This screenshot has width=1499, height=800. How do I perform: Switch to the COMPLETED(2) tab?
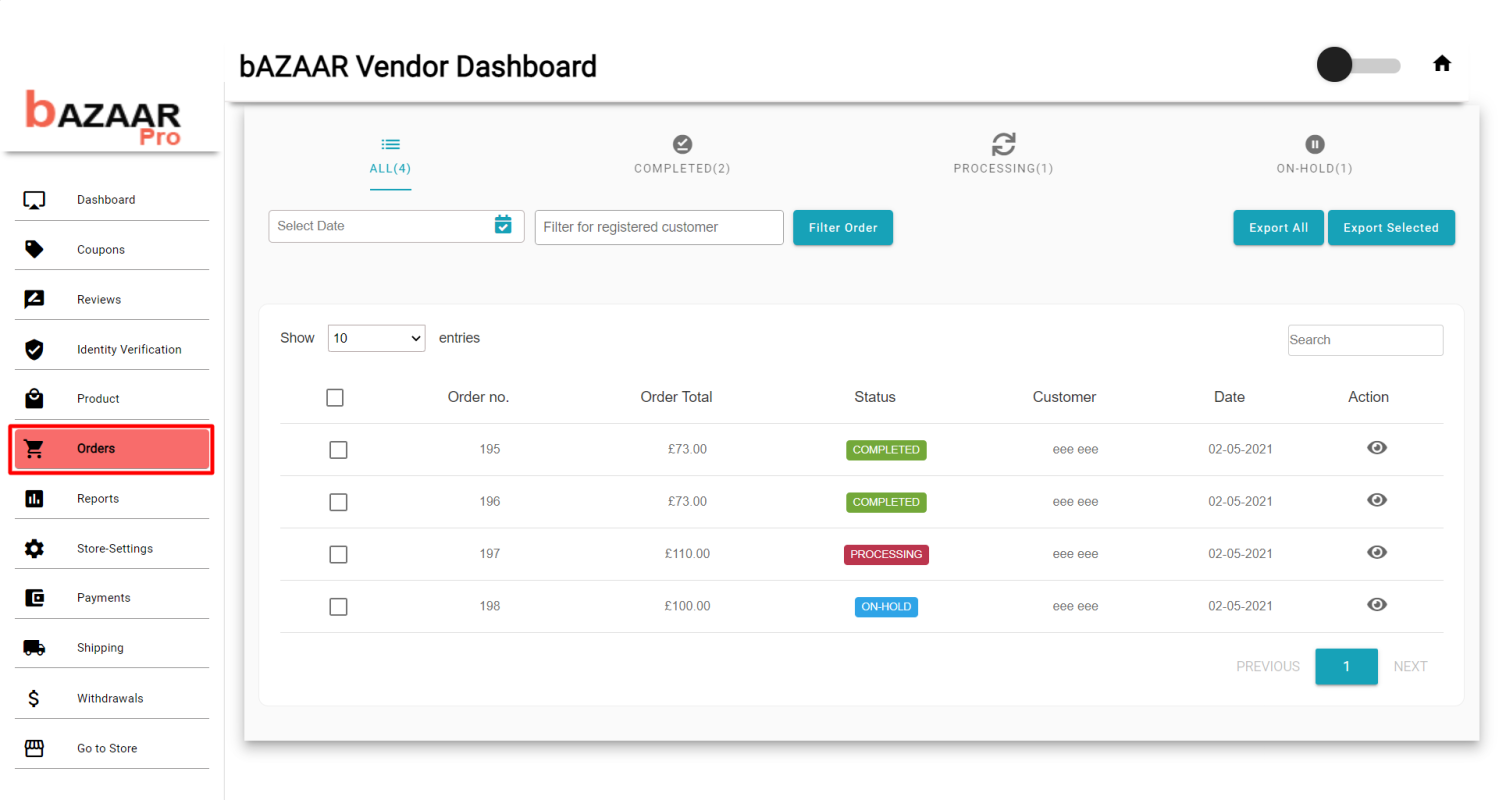coord(682,155)
